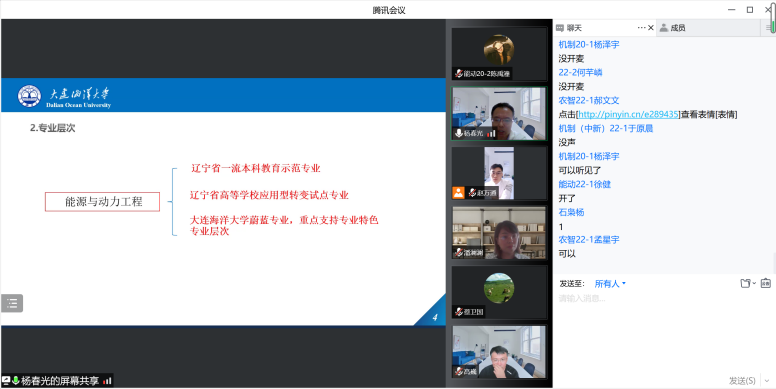The width and height of the screenshot is (776, 389).
Task: Click the orange host badge on 赵万通 tile
Action: pos(458,193)
